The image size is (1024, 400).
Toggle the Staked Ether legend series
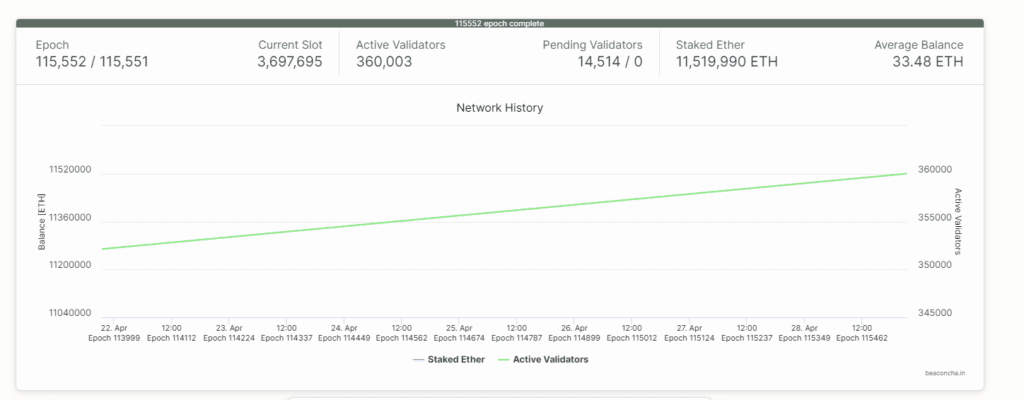[449, 359]
